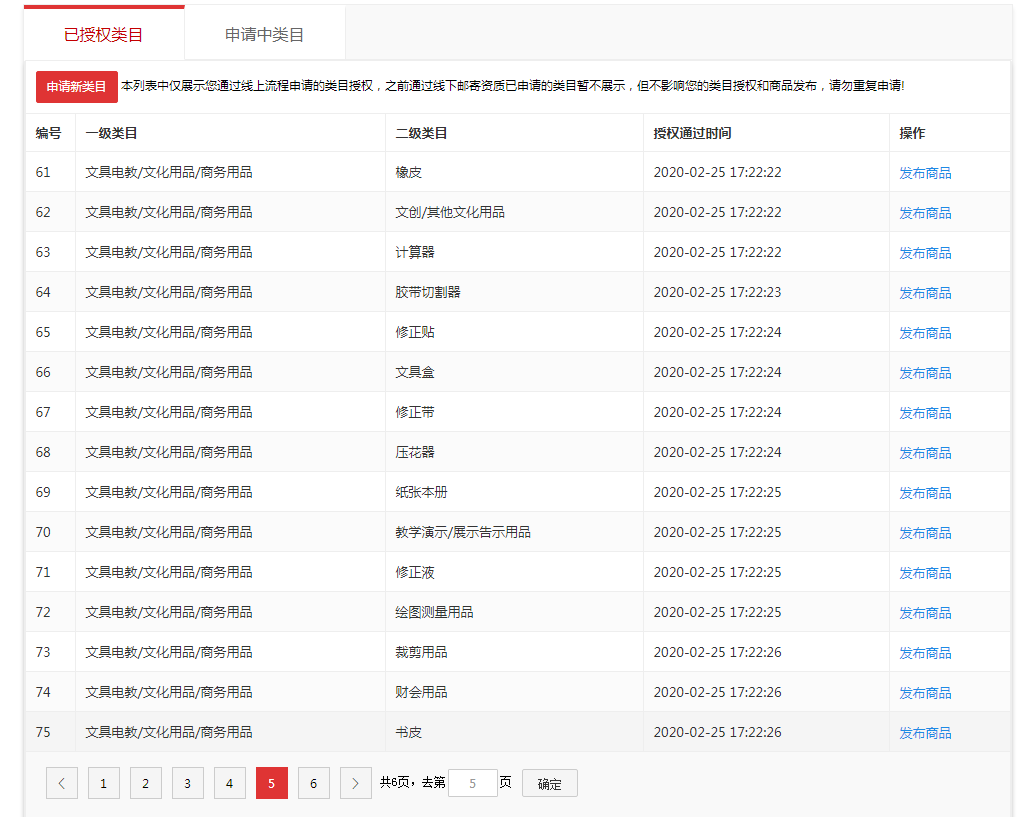This screenshot has height=817, width=1033.
Task: Click 发布商品 for 修正带 row
Action: tap(924, 412)
